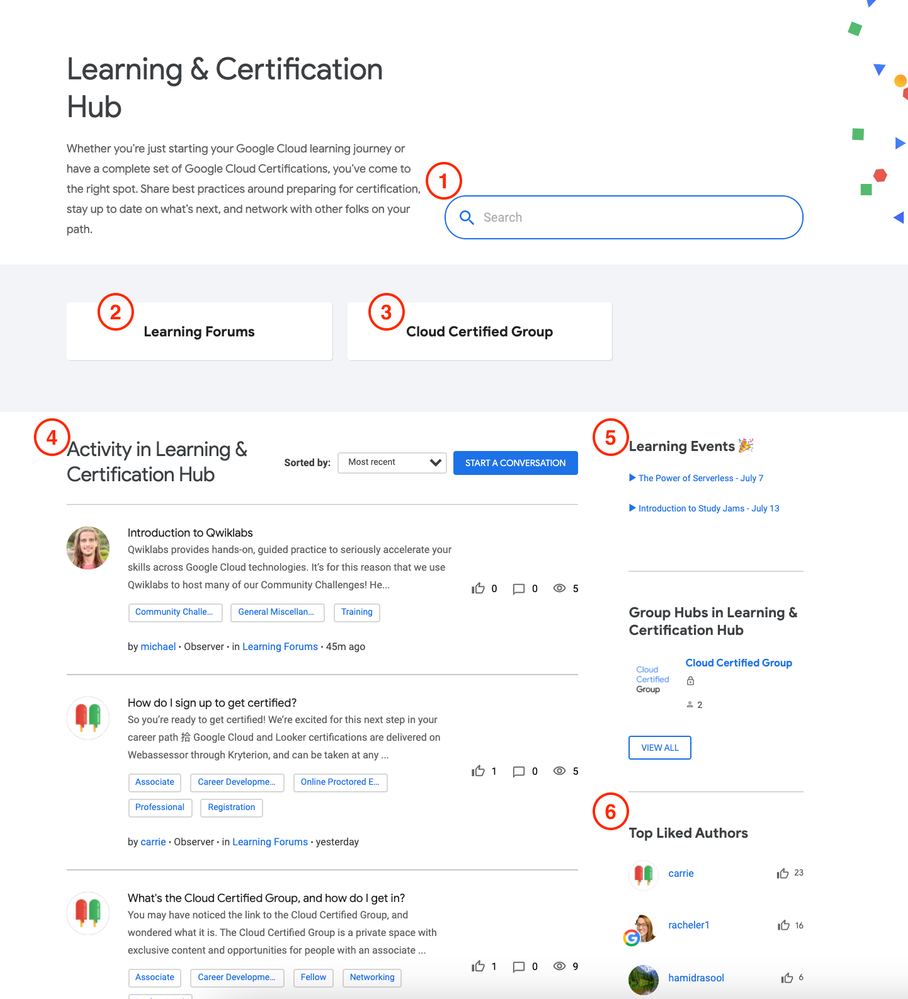Screen dimensions: 908x999
Task: Open the Cloud Certified Group link in Group Hubs
Action: pos(739,663)
